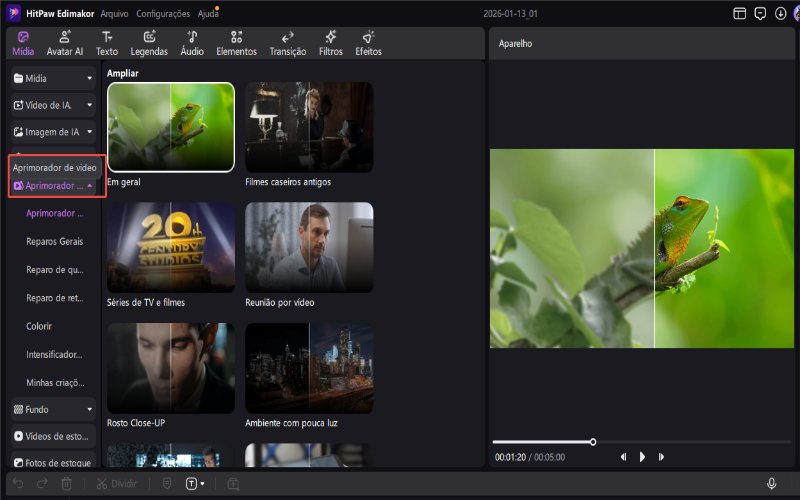The height and width of the screenshot is (500, 800).
Task: Open the Legendas subtitles panel
Action: click(x=149, y=43)
